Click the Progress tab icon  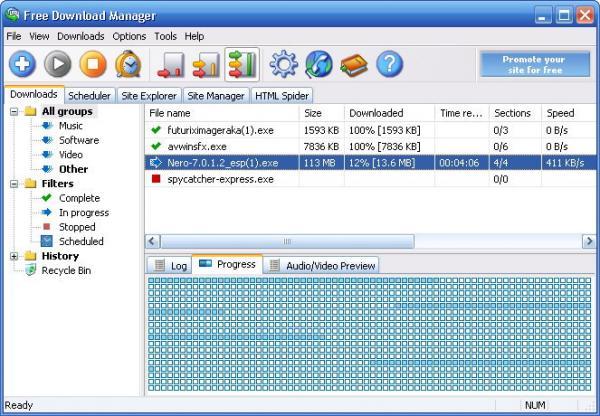pyautogui.click(x=205, y=263)
